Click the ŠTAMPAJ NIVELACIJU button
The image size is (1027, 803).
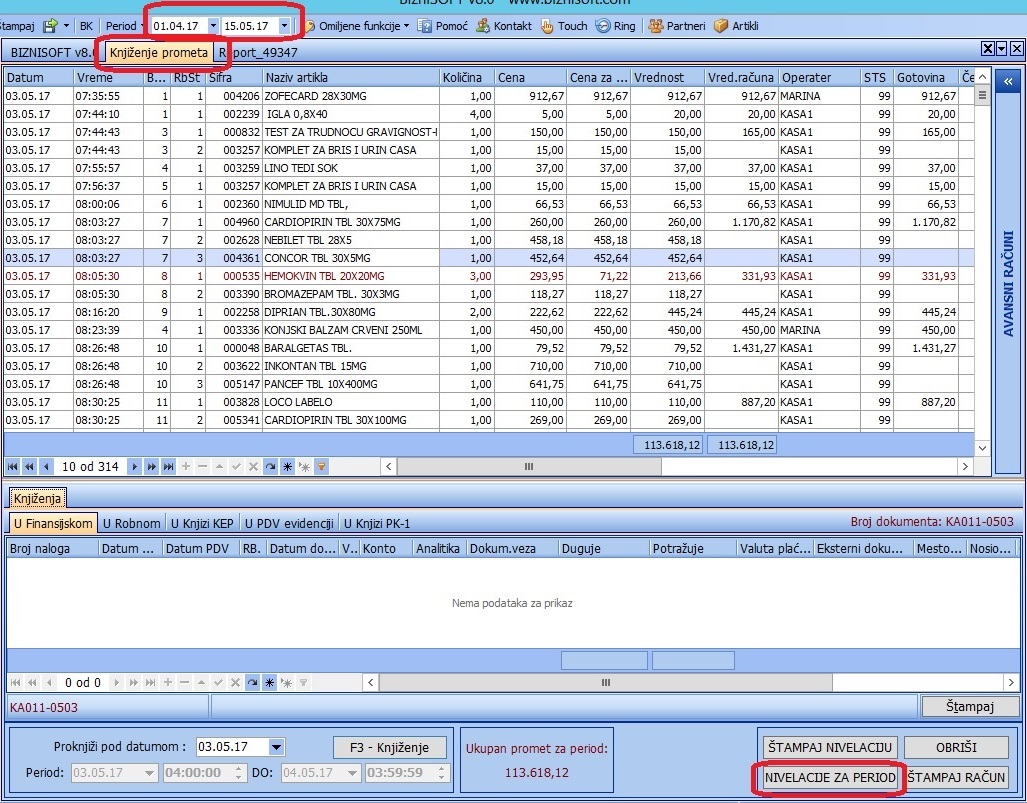(x=830, y=747)
